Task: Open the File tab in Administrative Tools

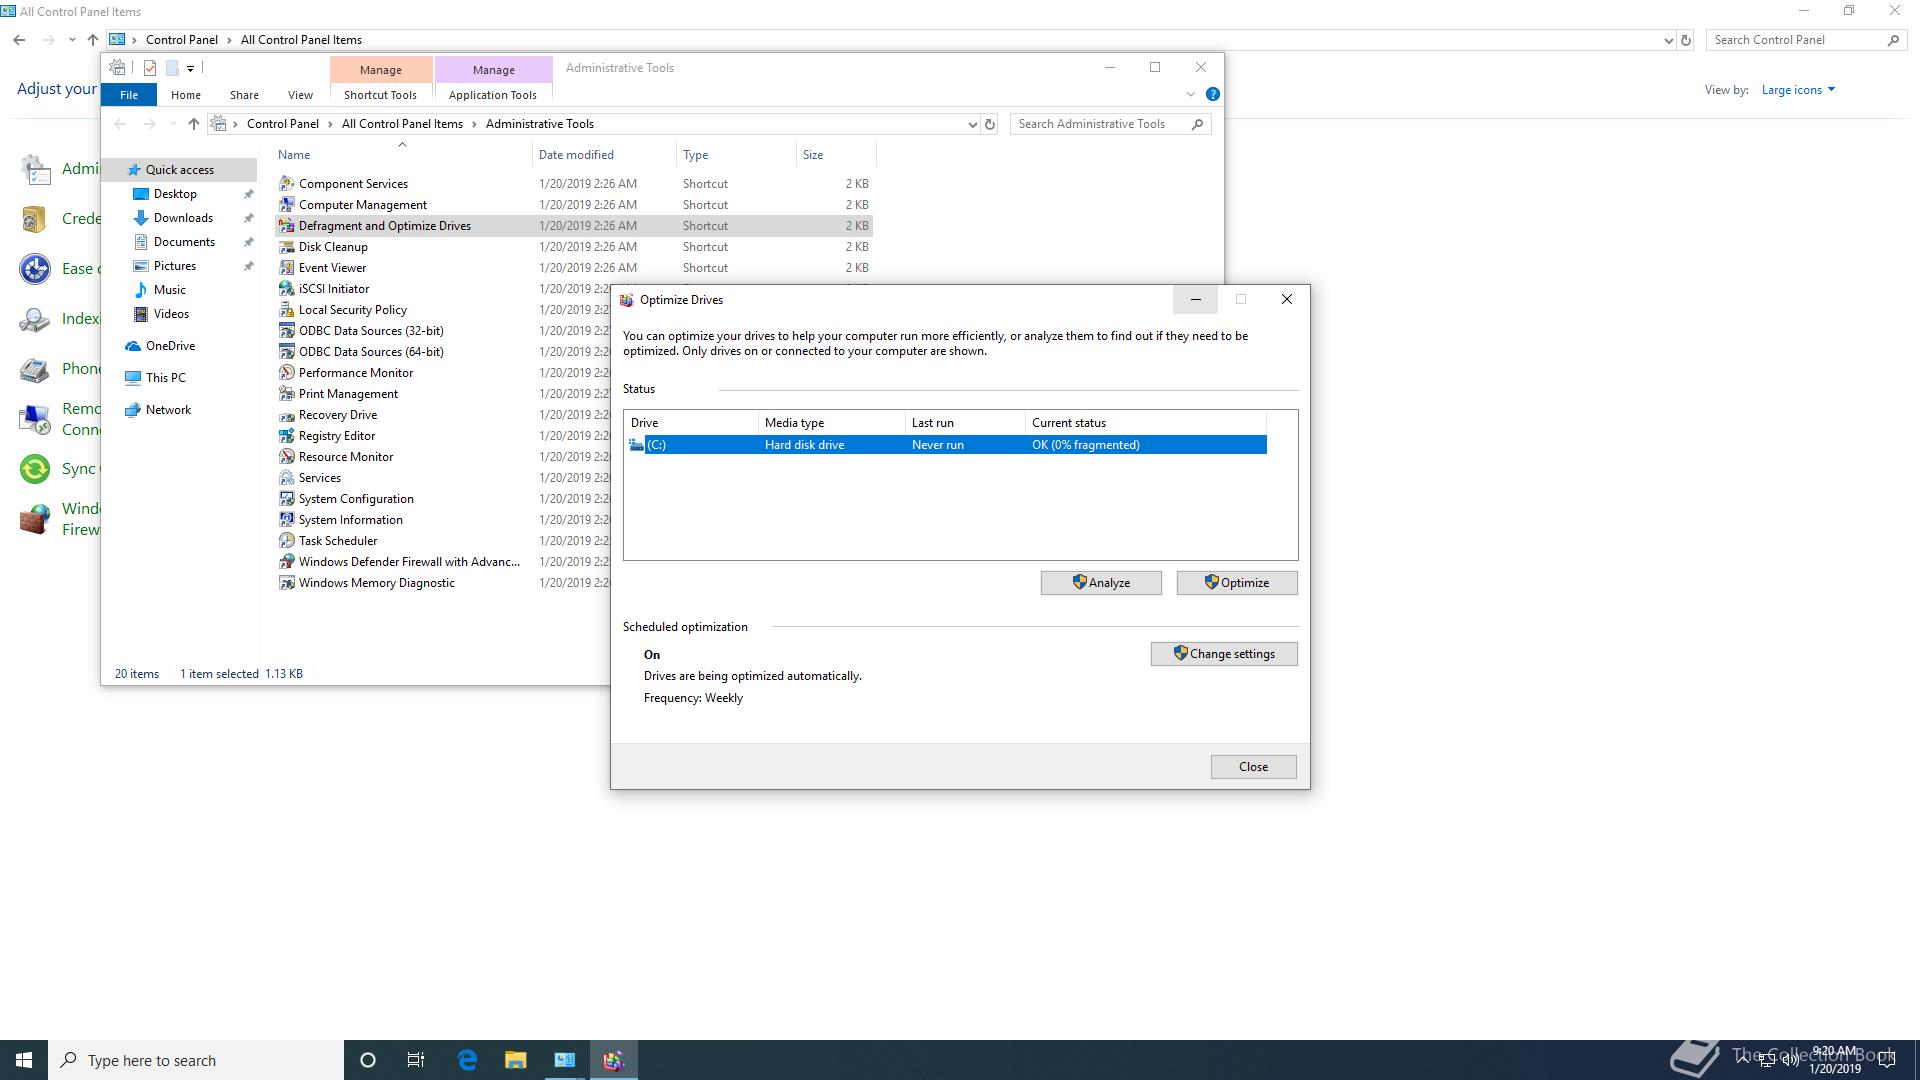Action: click(129, 95)
